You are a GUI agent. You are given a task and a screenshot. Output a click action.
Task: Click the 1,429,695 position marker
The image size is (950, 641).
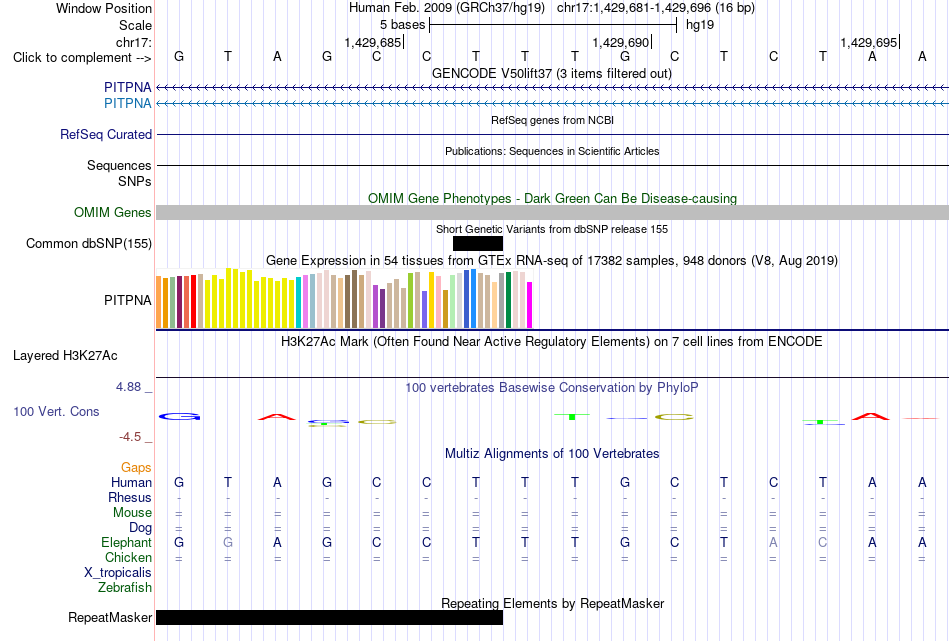[x=869, y=42]
